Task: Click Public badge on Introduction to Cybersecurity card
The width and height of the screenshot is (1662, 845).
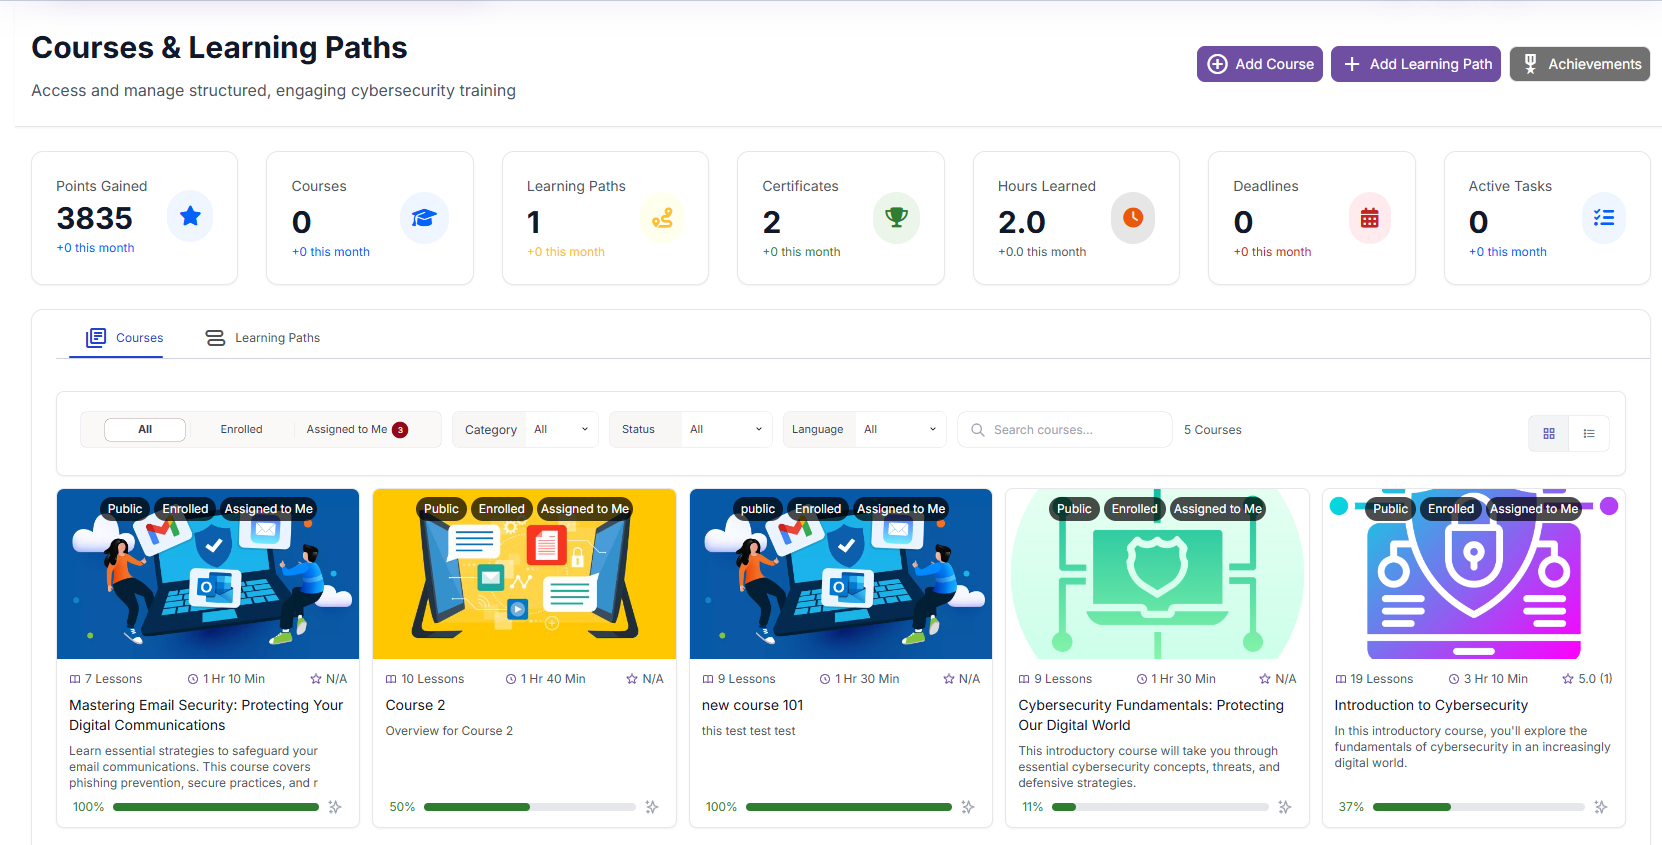Action: [x=1390, y=509]
